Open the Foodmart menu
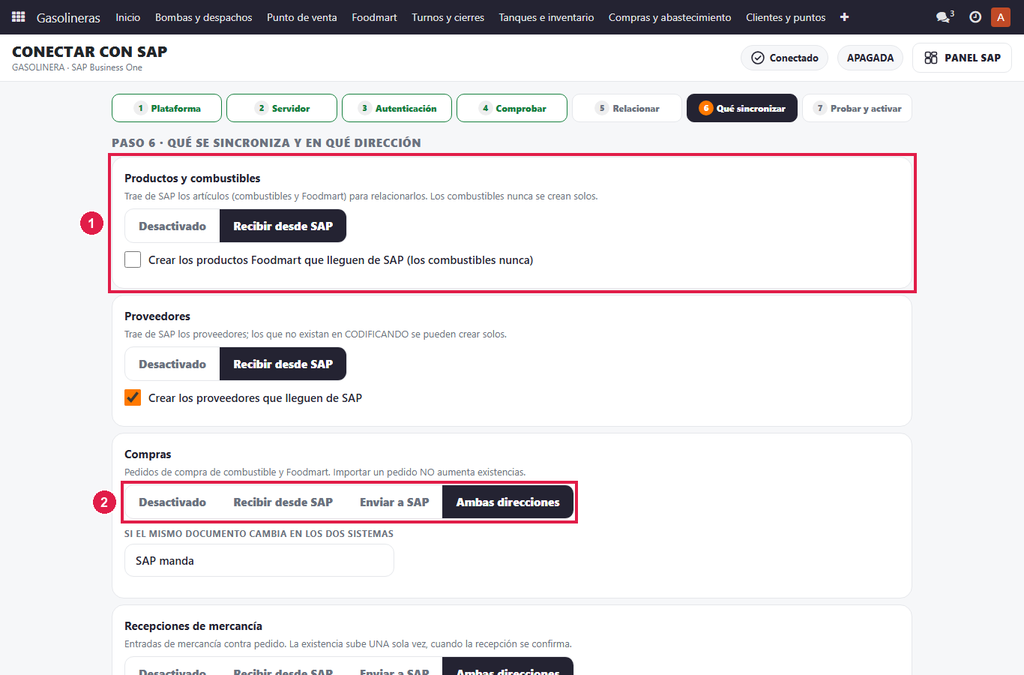Viewport: 1024px width, 675px height. tap(374, 18)
